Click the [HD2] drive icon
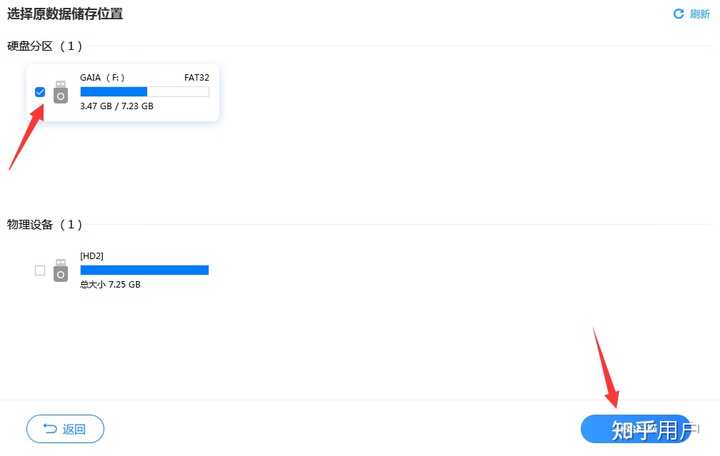This screenshot has width=720, height=456. point(61,270)
